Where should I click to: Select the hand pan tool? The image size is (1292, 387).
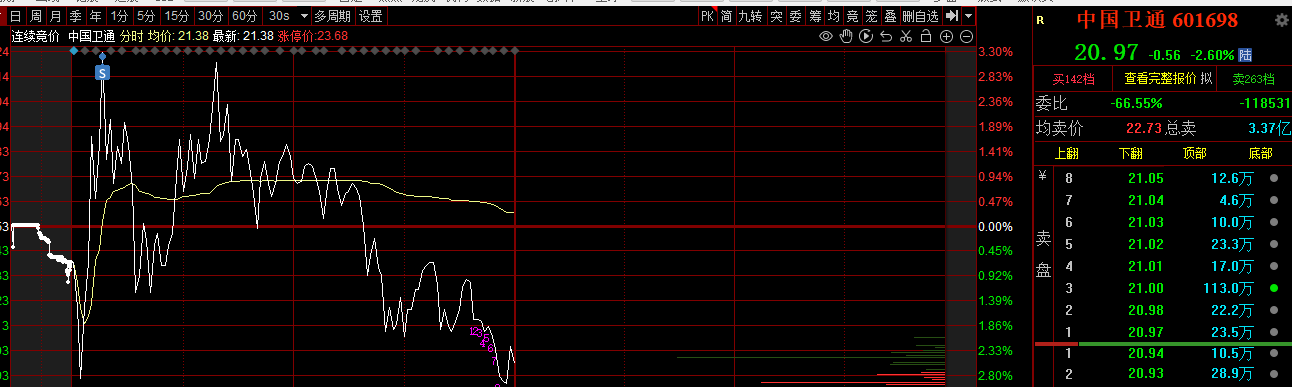pos(846,36)
